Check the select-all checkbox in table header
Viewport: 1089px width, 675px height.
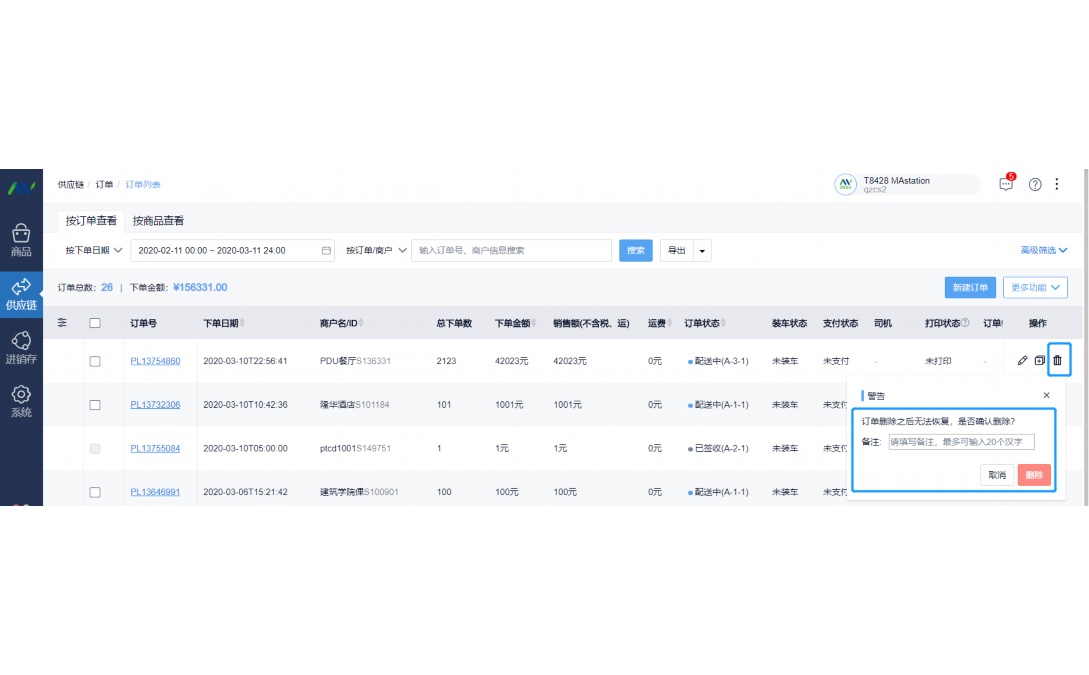pos(95,322)
